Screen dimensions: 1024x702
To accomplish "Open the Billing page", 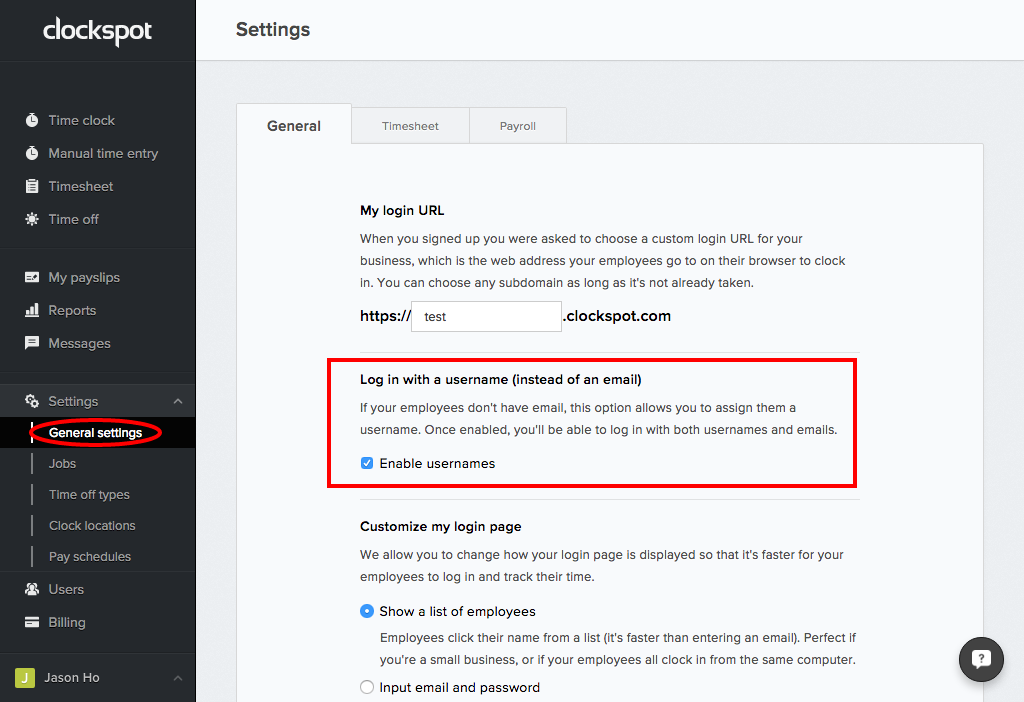I will pos(67,622).
